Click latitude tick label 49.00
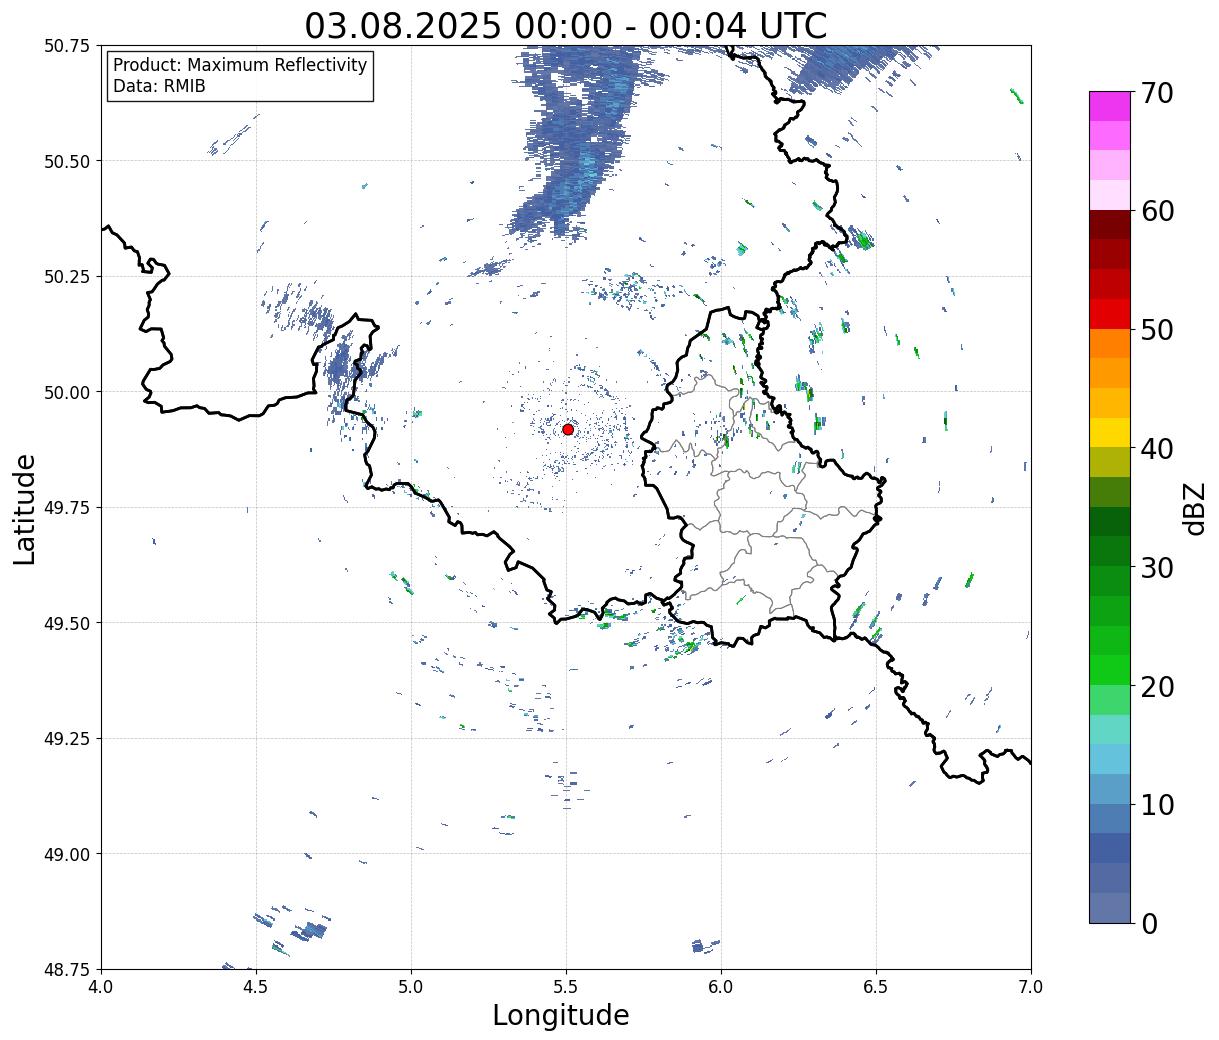Image resolution: width=1219 pixels, height=1040 pixels. coord(66,854)
